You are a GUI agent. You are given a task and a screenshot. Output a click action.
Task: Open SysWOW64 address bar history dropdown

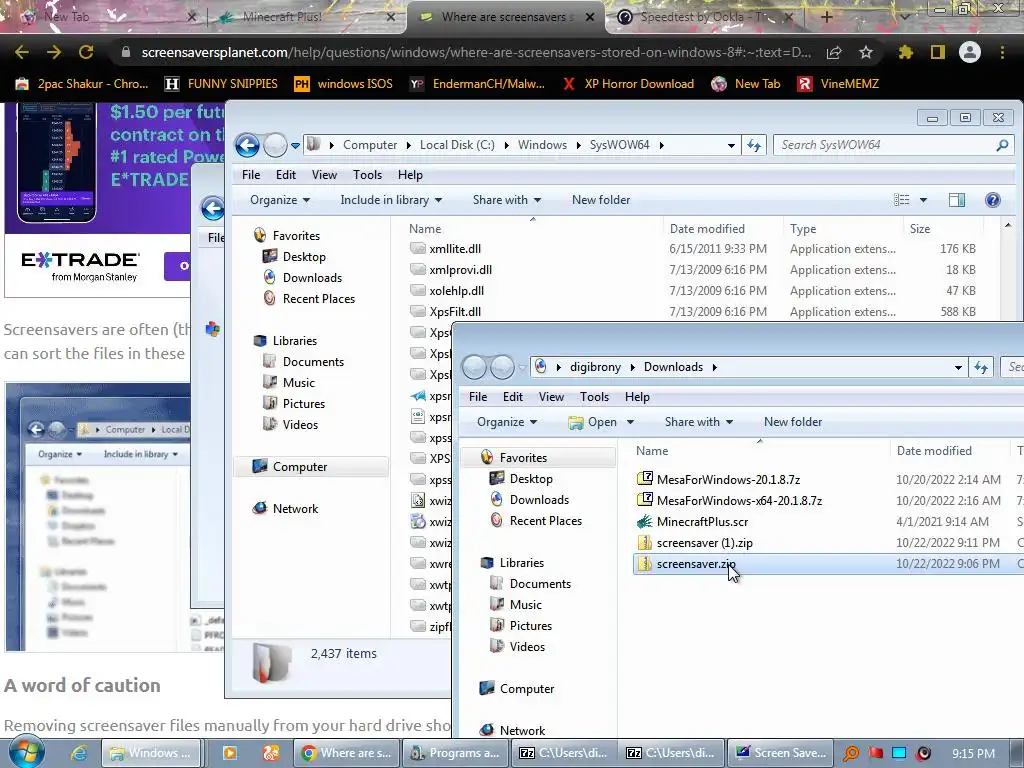tap(731, 146)
